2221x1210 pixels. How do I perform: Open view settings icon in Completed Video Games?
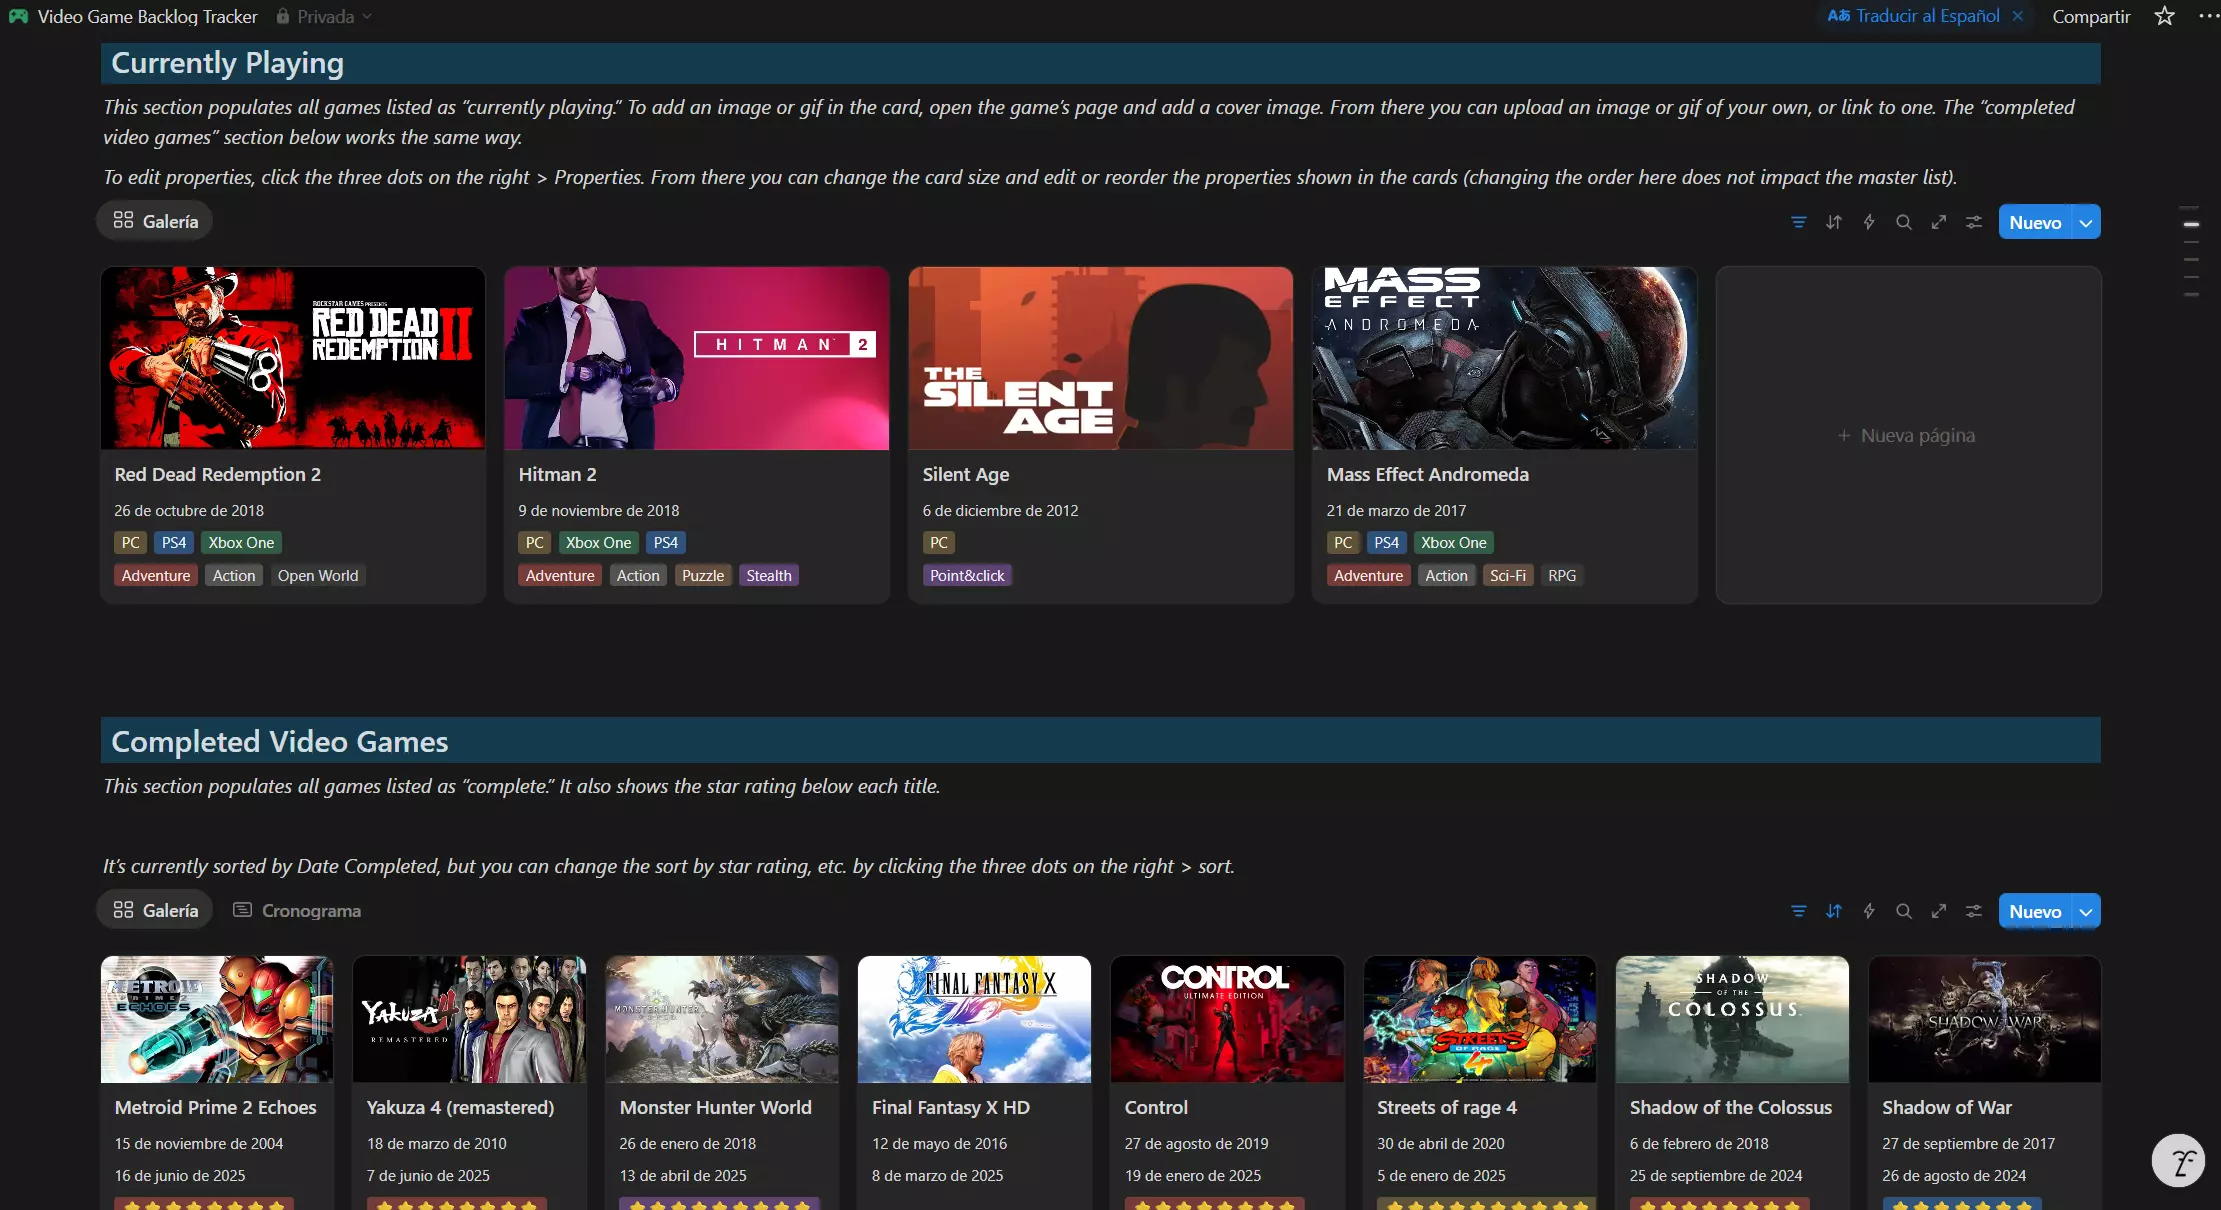1974,911
